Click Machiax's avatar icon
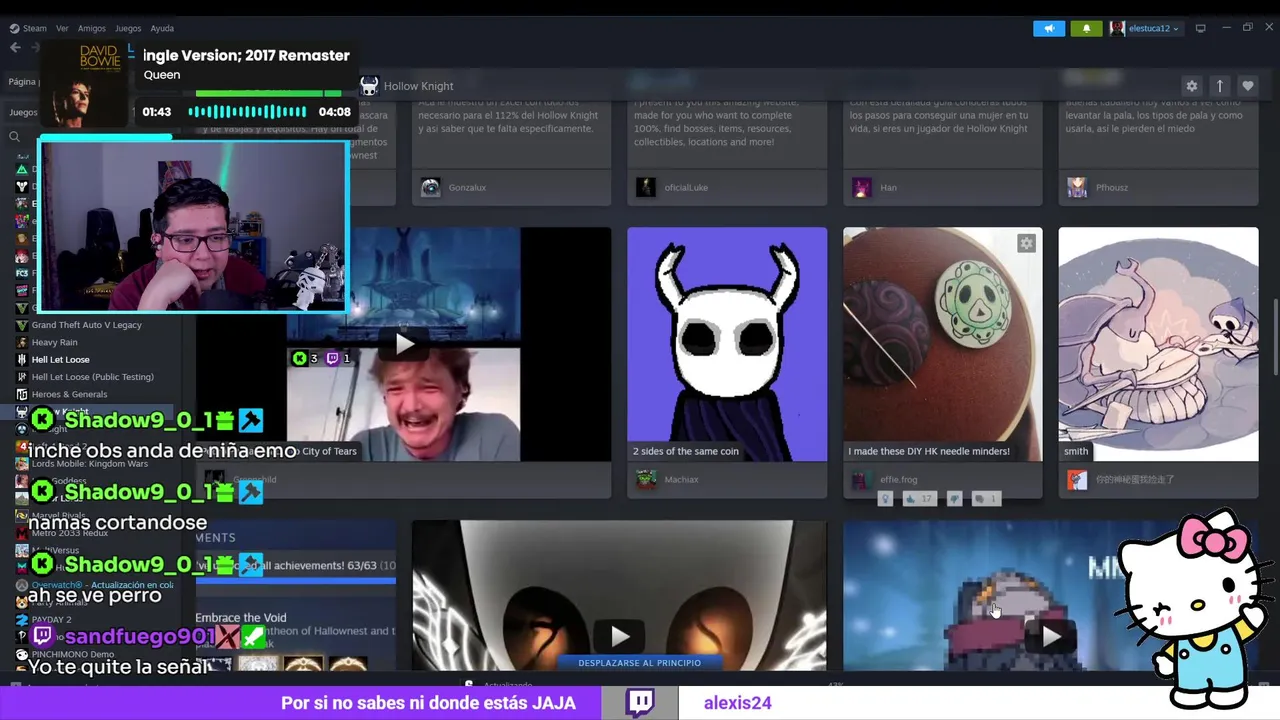The image size is (1280, 720). pos(646,480)
